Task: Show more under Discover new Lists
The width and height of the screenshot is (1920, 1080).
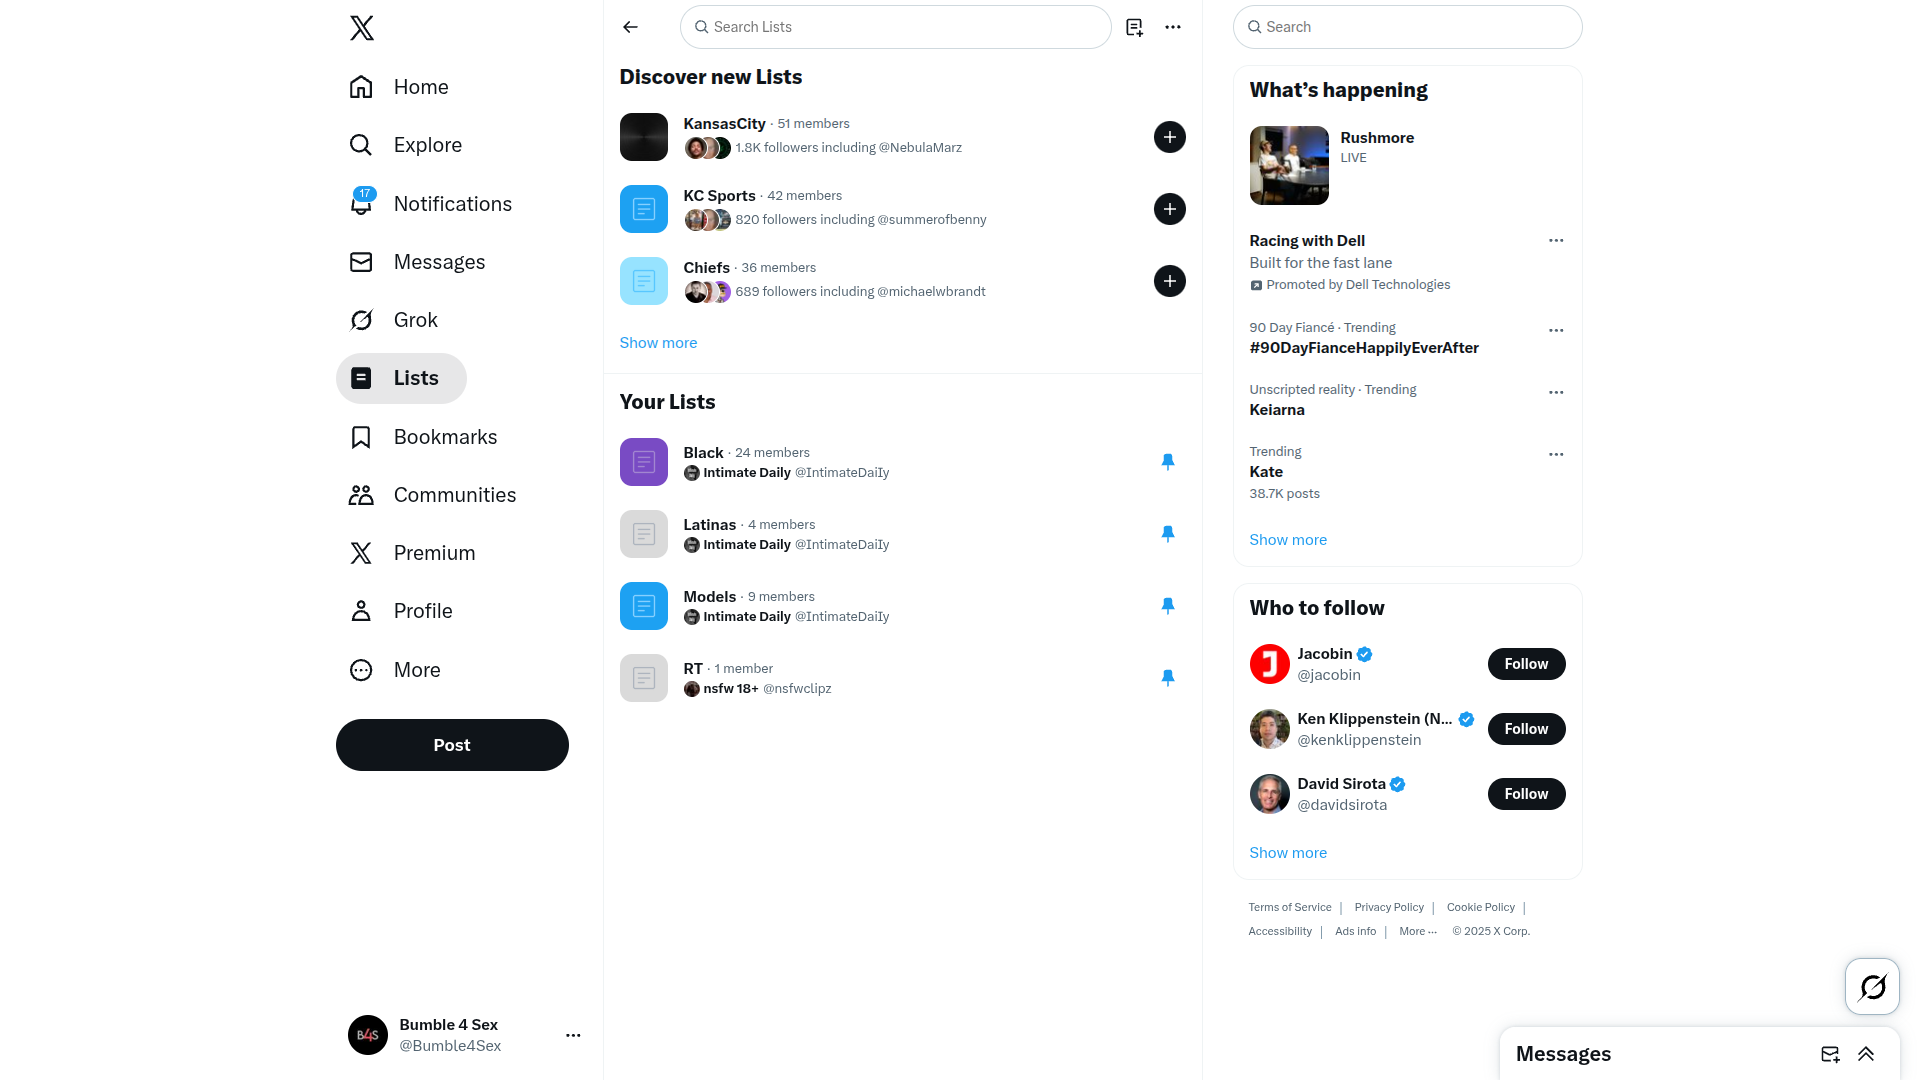Action: [x=658, y=343]
